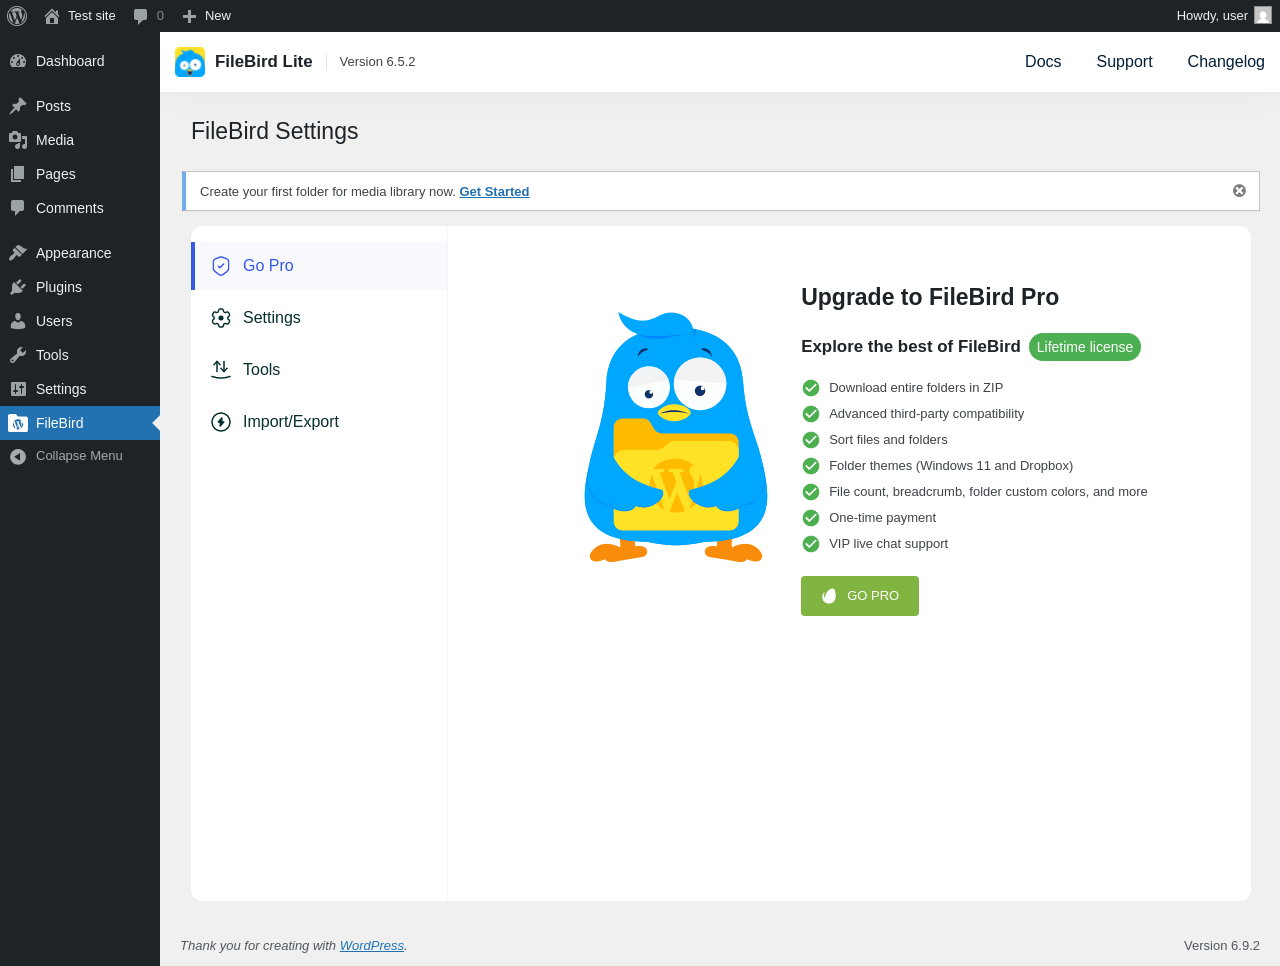This screenshot has width=1280, height=966.
Task: Click the Dashboard gauge icon
Action: 18,61
